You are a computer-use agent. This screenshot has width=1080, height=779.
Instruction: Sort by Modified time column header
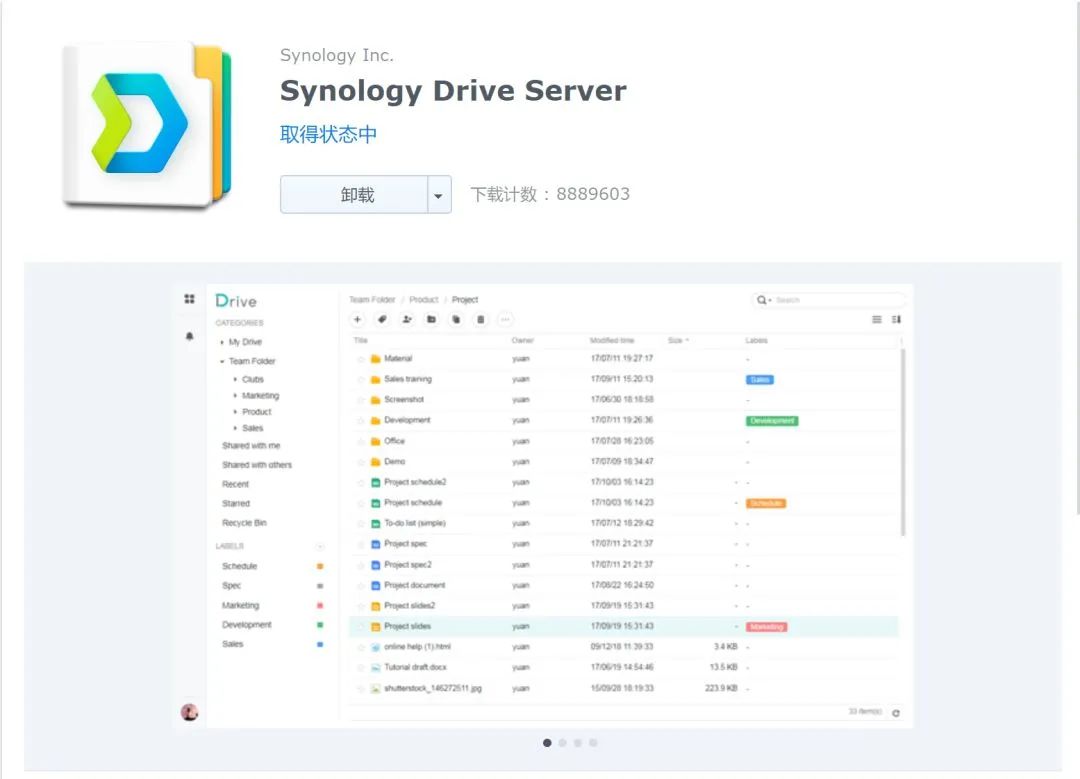pos(612,341)
